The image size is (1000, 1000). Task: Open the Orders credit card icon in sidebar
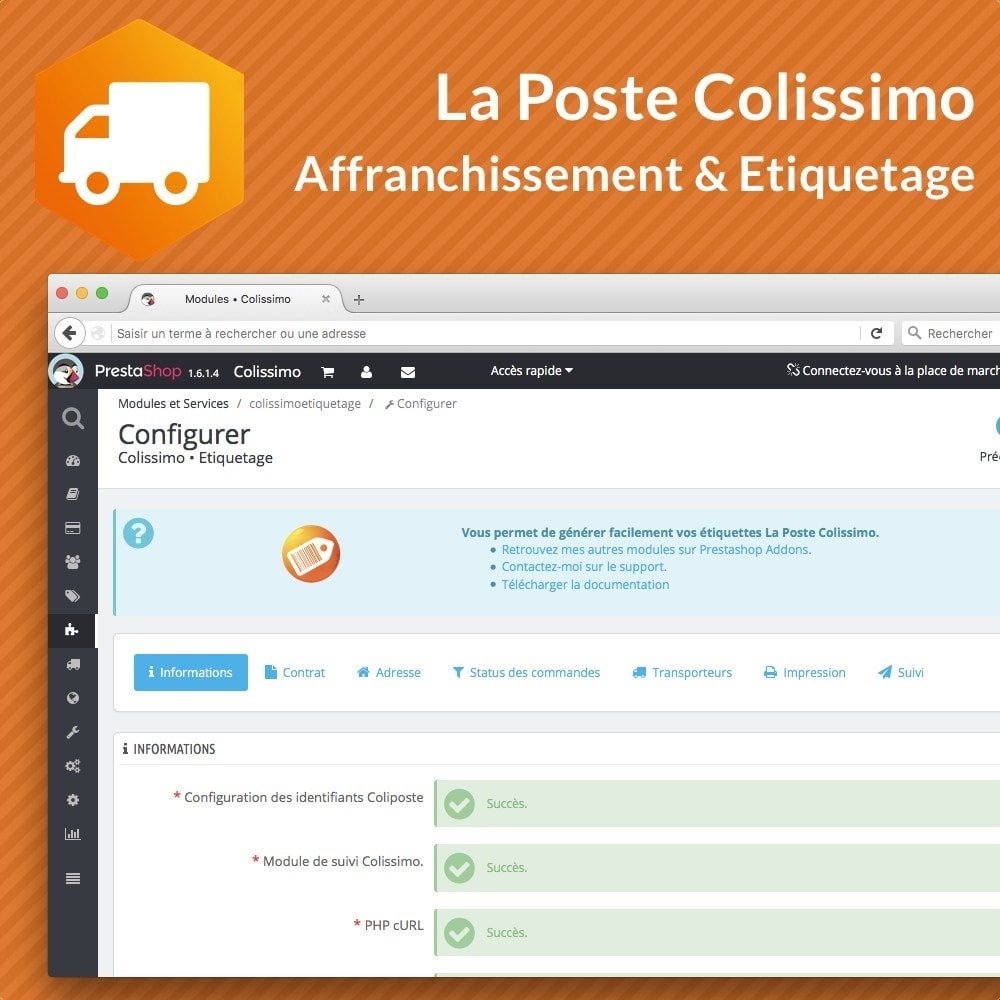click(73, 528)
